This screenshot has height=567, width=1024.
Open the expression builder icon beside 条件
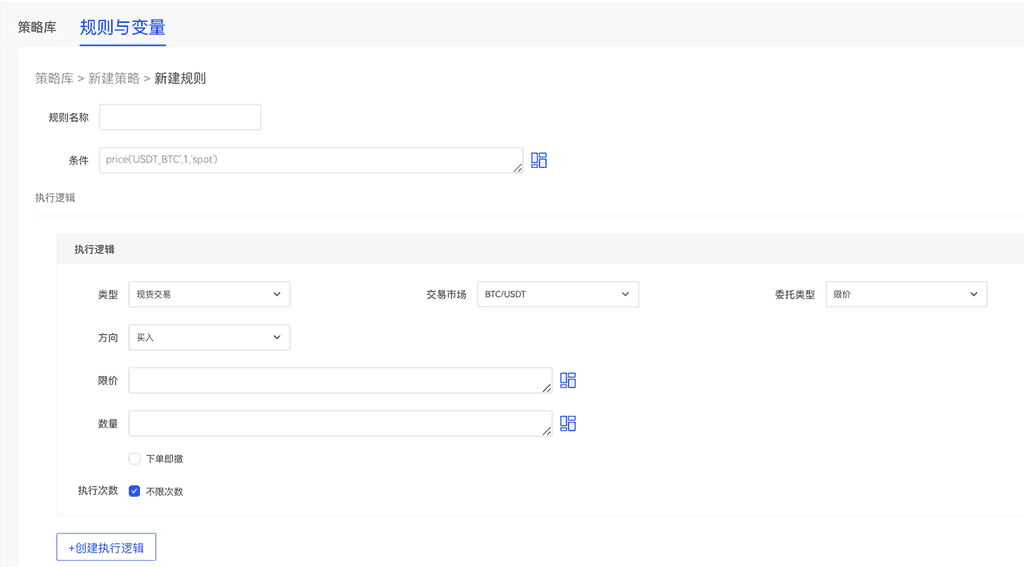click(x=539, y=160)
